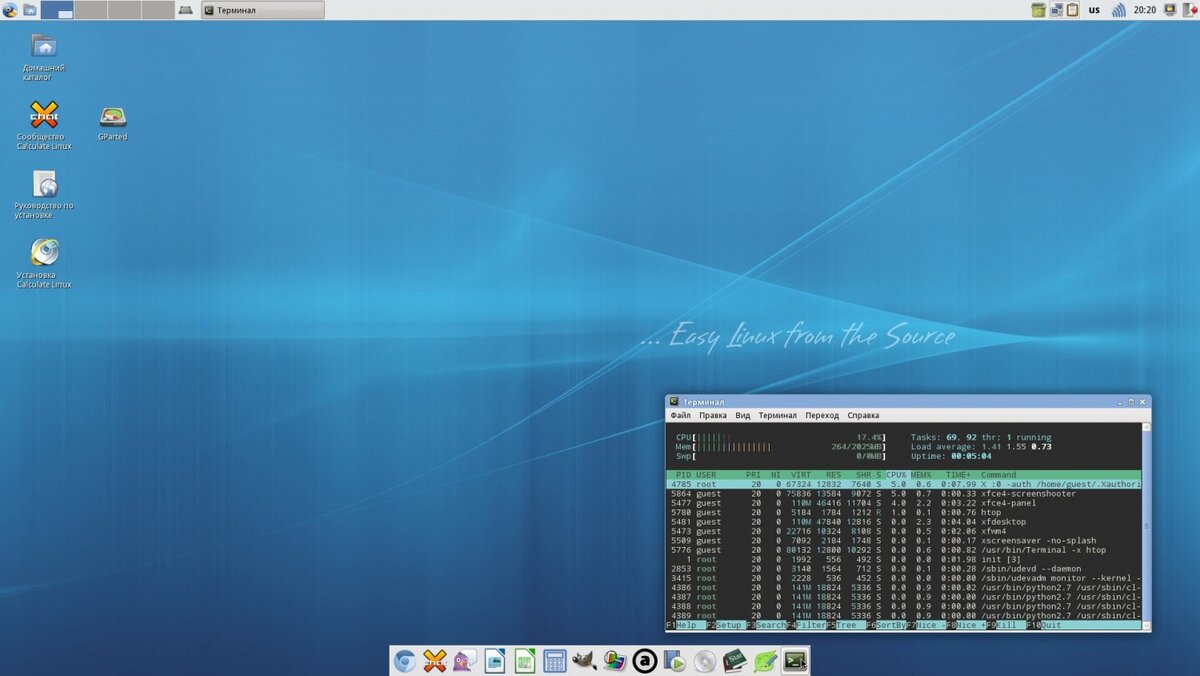Image resolution: width=1200 pixels, height=676 pixels.
Task: Open the Терминал menu
Action: pyautogui.click(x=778, y=414)
